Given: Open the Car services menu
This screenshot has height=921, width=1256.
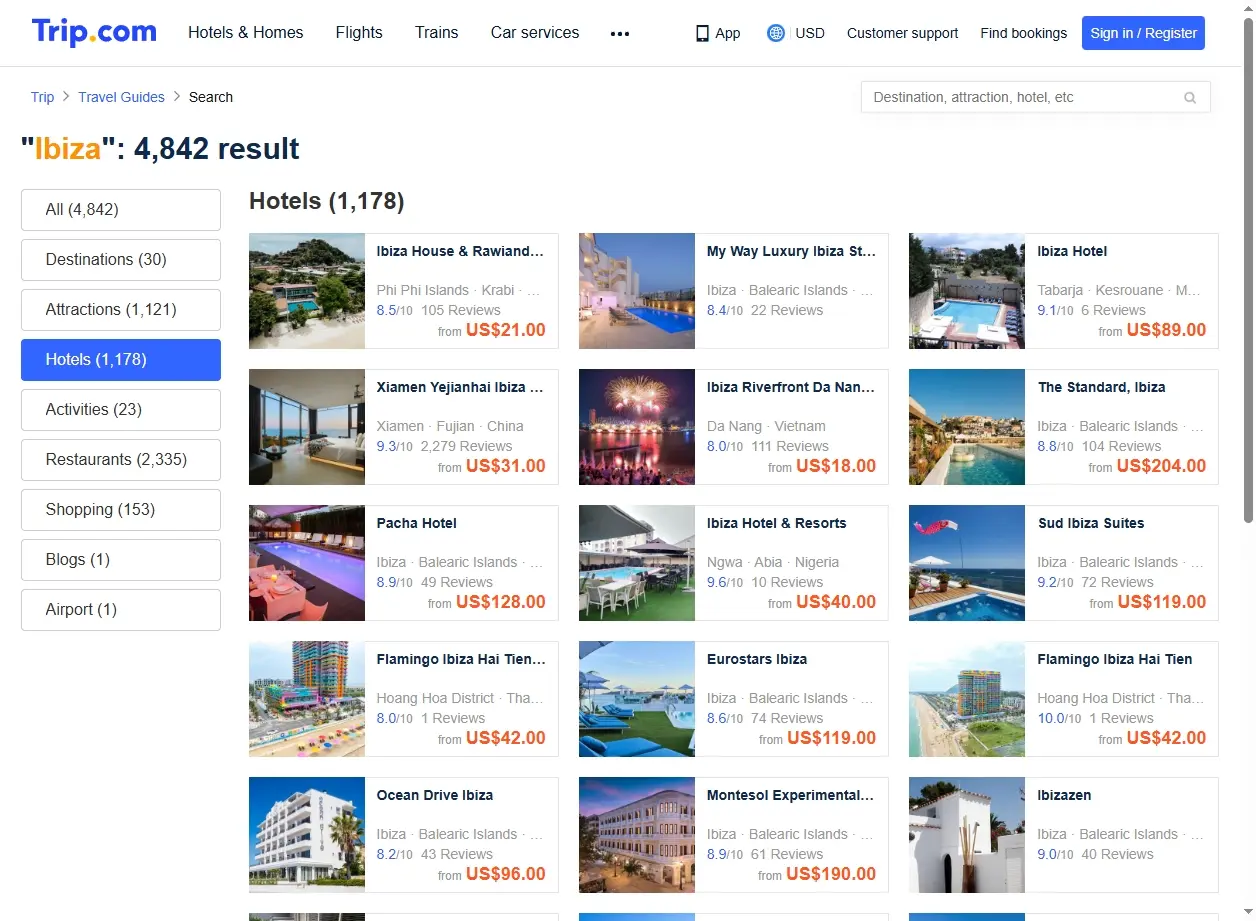Looking at the screenshot, I should 535,33.
